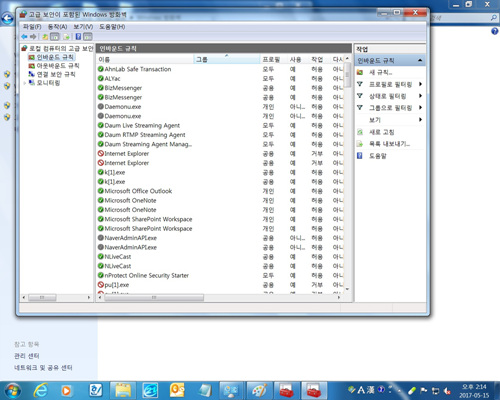Image resolution: width=500 pixels, height=400 pixels.
Task: Click the help icon in the background Control Panel window
Action: tap(495, 31)
